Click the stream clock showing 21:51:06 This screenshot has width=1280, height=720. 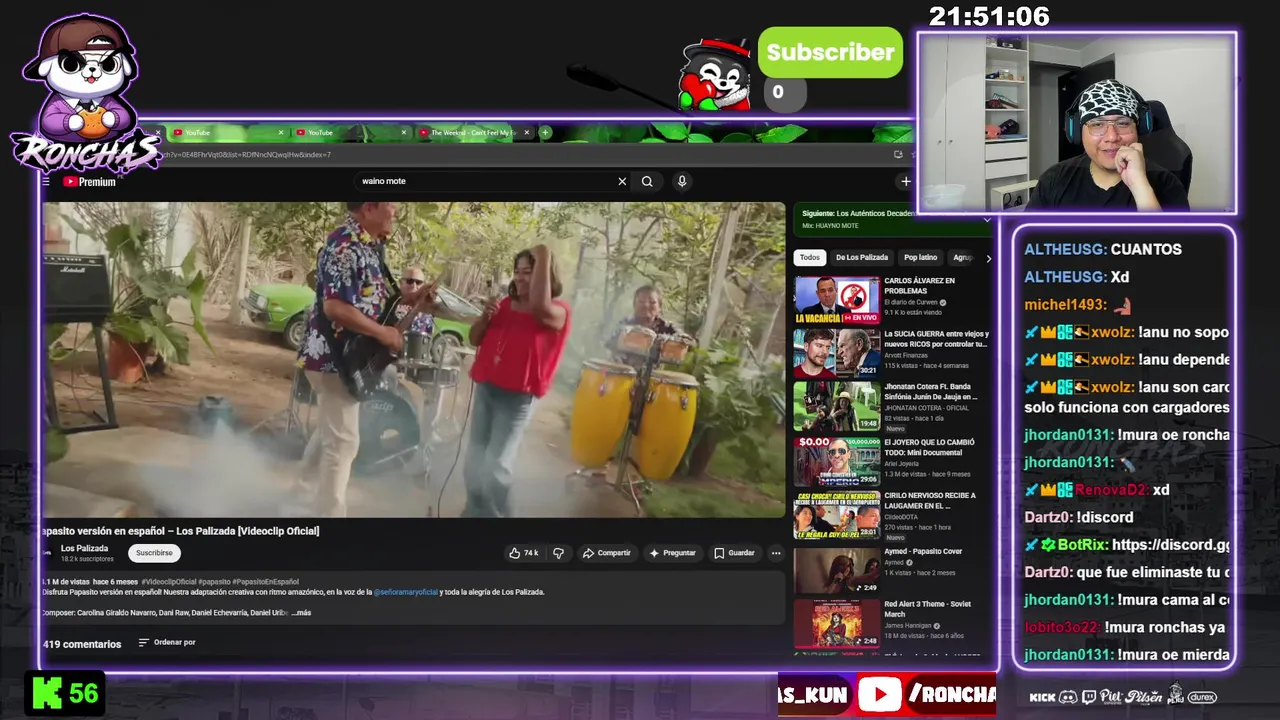[x=989, y=16]
